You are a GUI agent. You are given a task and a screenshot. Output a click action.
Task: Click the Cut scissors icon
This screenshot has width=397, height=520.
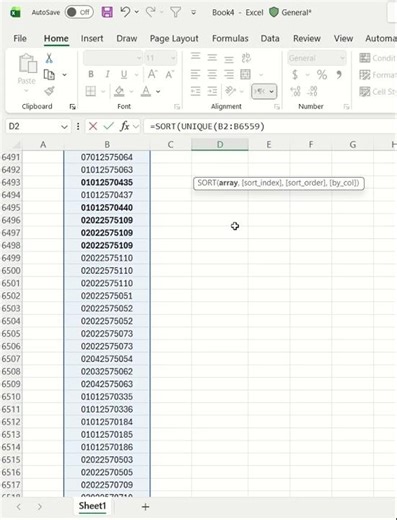coord(49,58)
